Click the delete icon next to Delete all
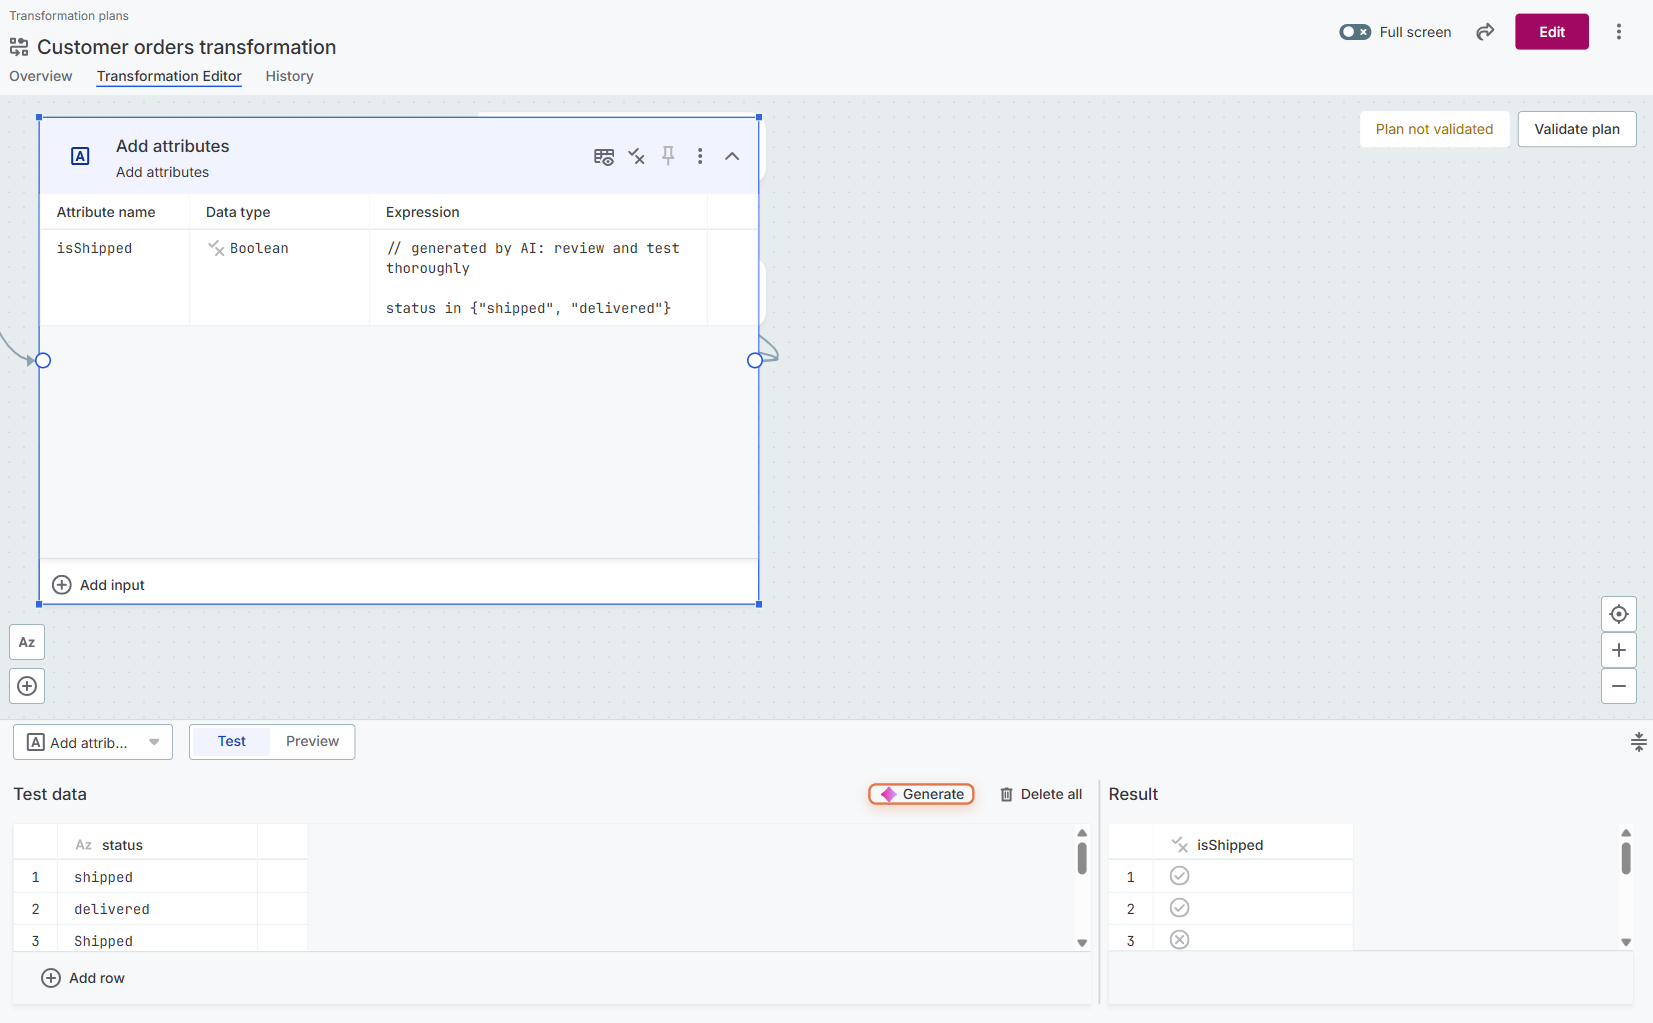 (1007, 794)
